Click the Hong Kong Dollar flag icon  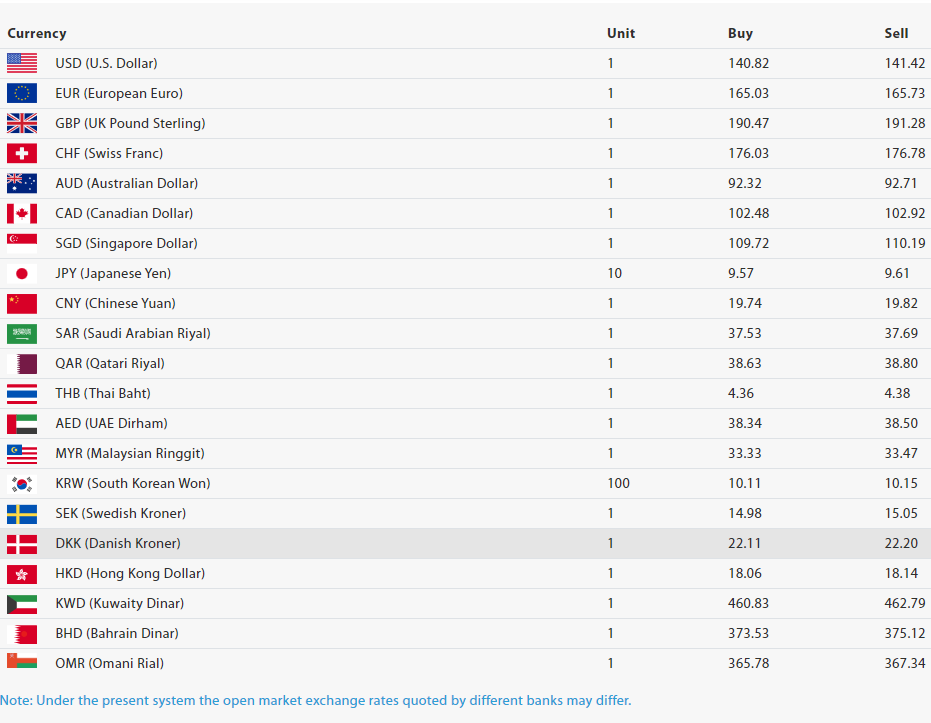(22, 573)
